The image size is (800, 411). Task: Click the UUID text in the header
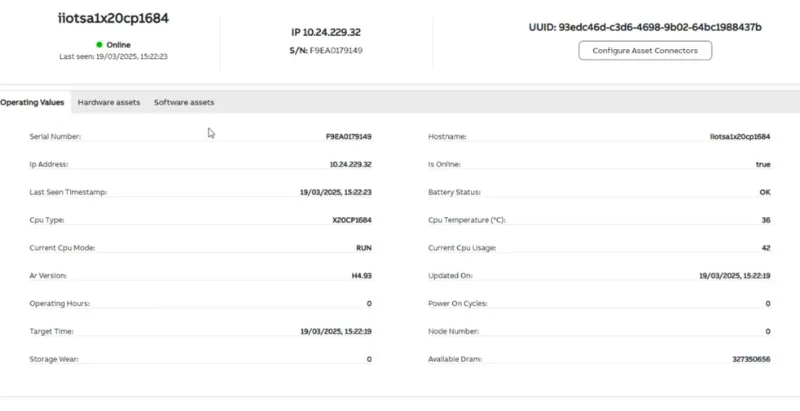645,26
